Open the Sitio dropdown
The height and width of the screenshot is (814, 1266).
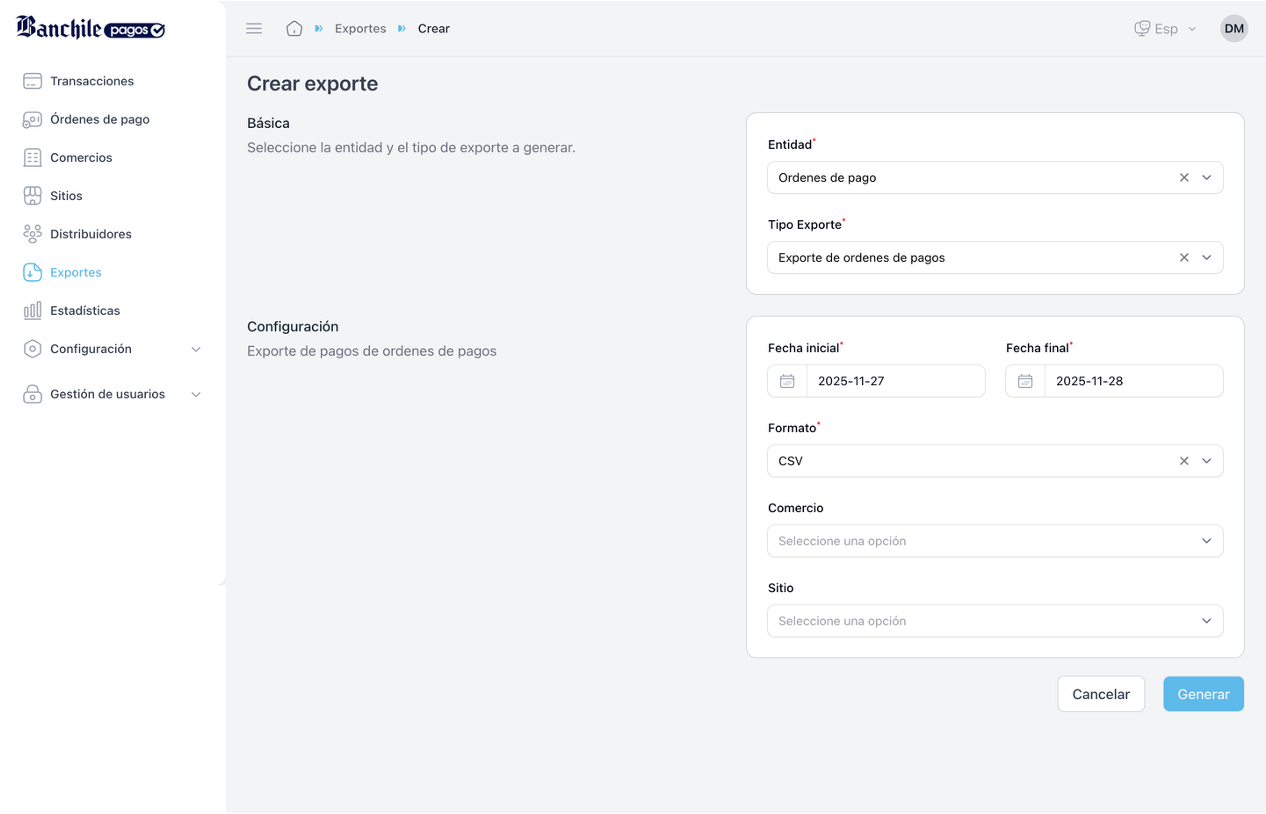click(995, 621)
